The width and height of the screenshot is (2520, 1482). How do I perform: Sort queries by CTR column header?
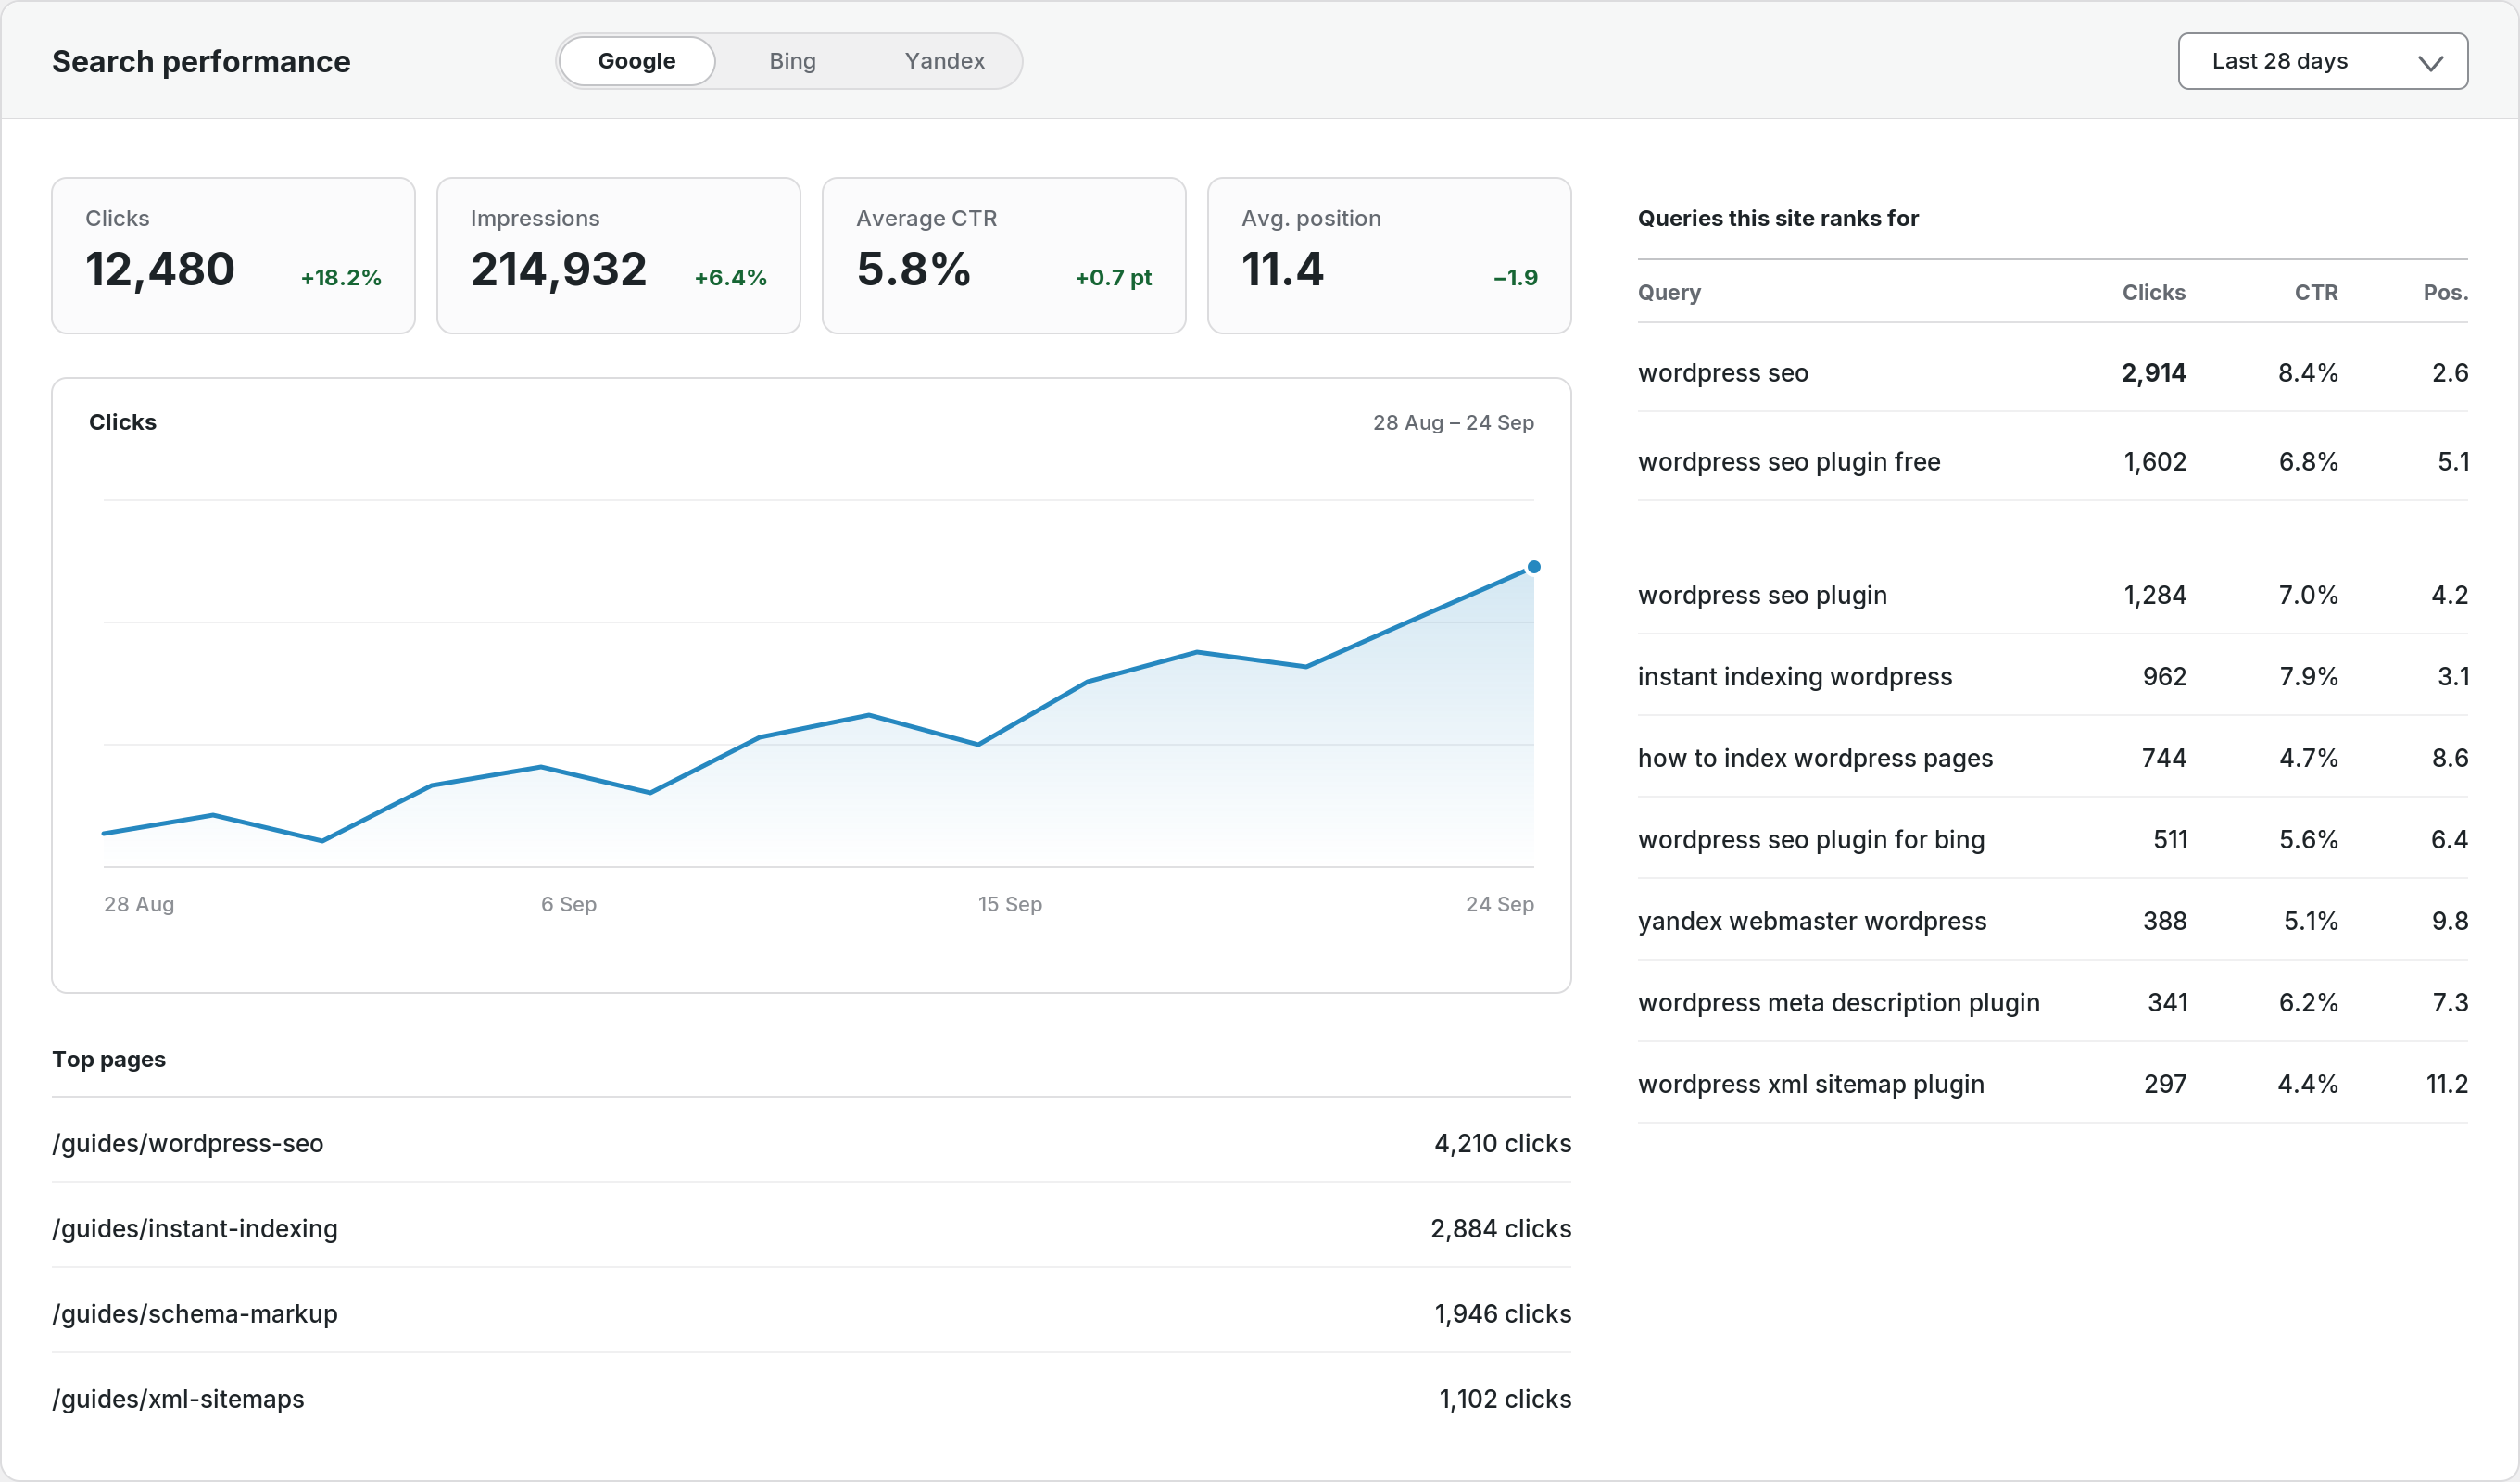(x=2315, y=292)
